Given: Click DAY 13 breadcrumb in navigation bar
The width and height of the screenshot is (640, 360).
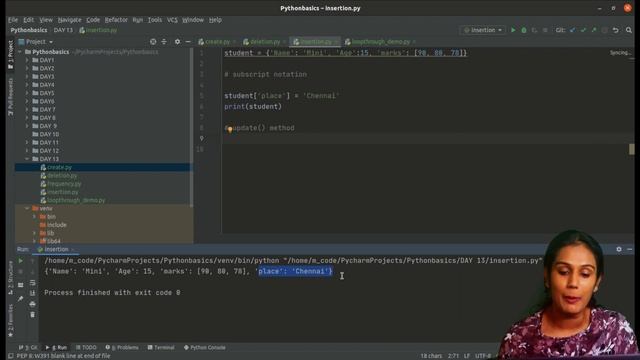Looking at the screenshot, I should point(63,30).
